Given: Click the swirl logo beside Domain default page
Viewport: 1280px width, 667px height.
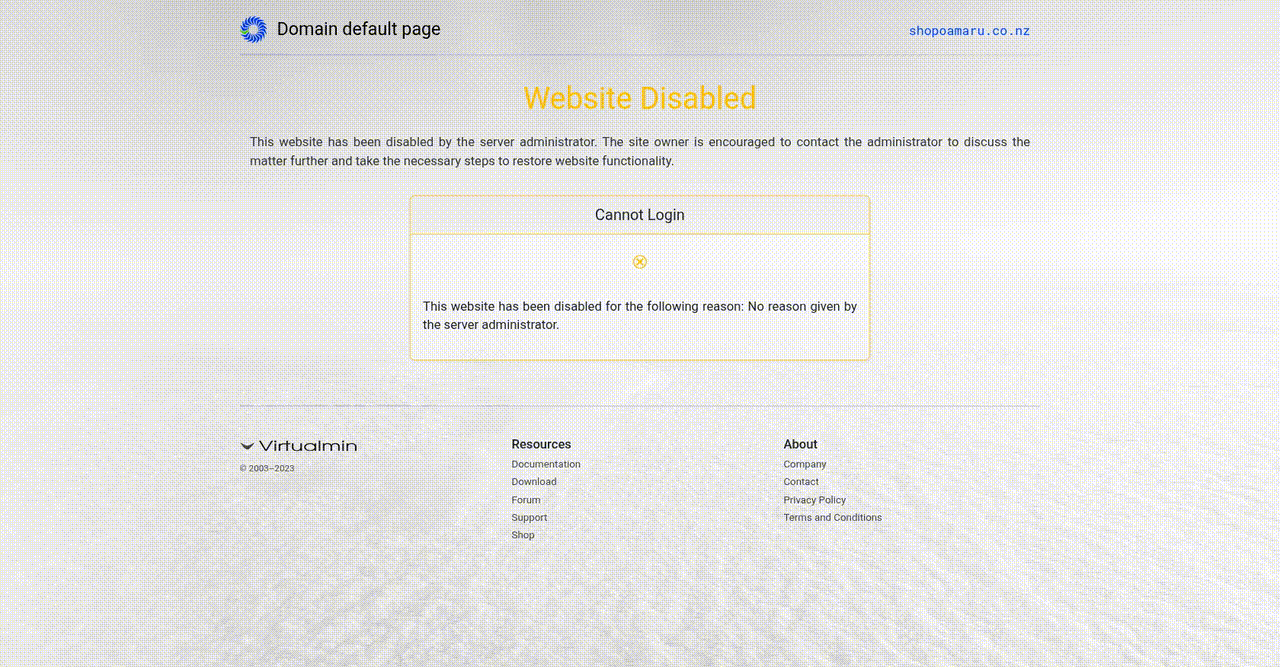Looking at the screenshot, I should pos(253,30).
